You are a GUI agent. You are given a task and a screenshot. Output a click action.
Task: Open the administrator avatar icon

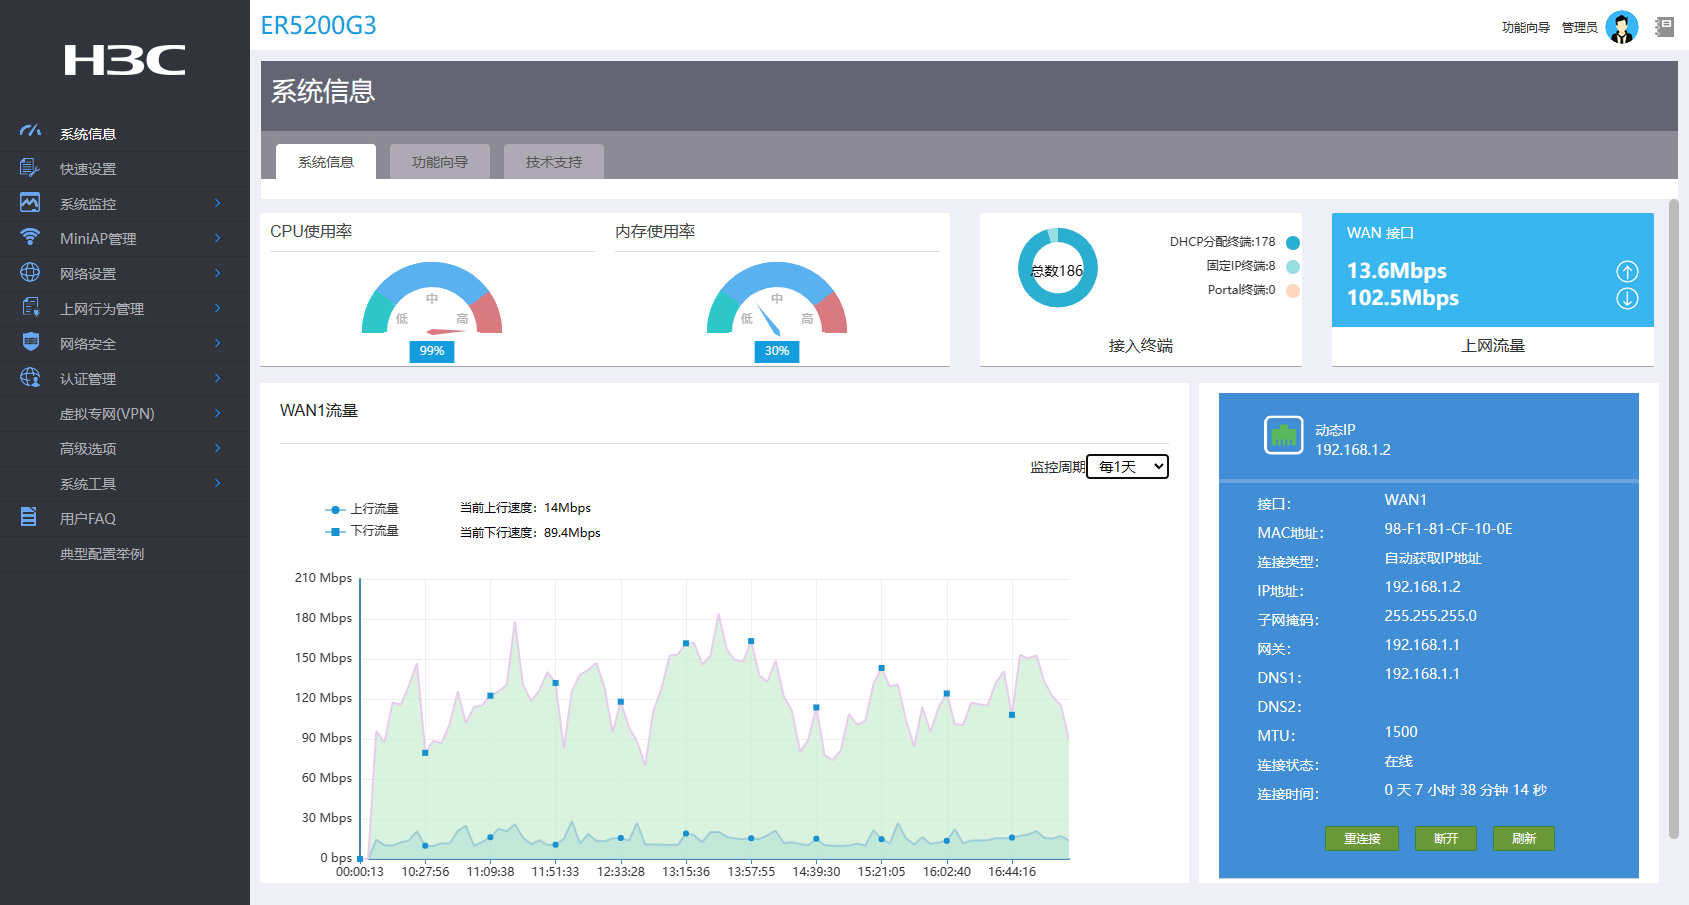pyautogui.click(x=1621, y=27)
